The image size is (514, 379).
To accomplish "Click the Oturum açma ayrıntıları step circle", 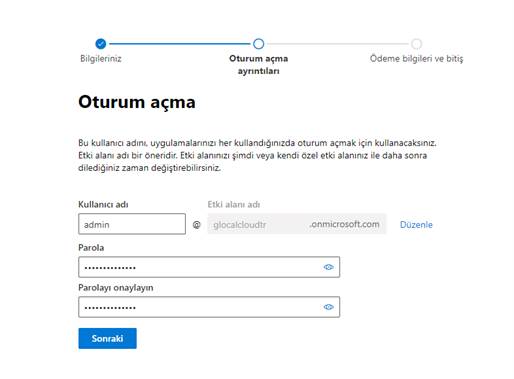I will click(x=258, y=44).
